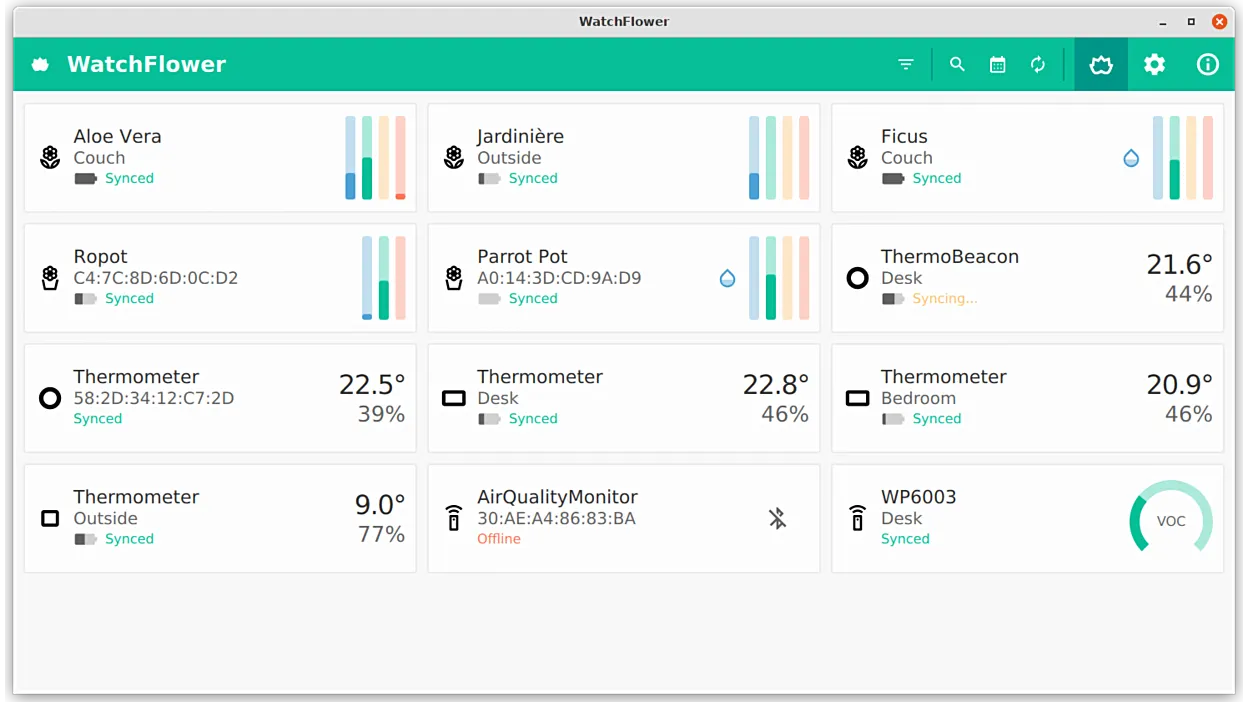Click the Bedroom location label

[918, 398]
